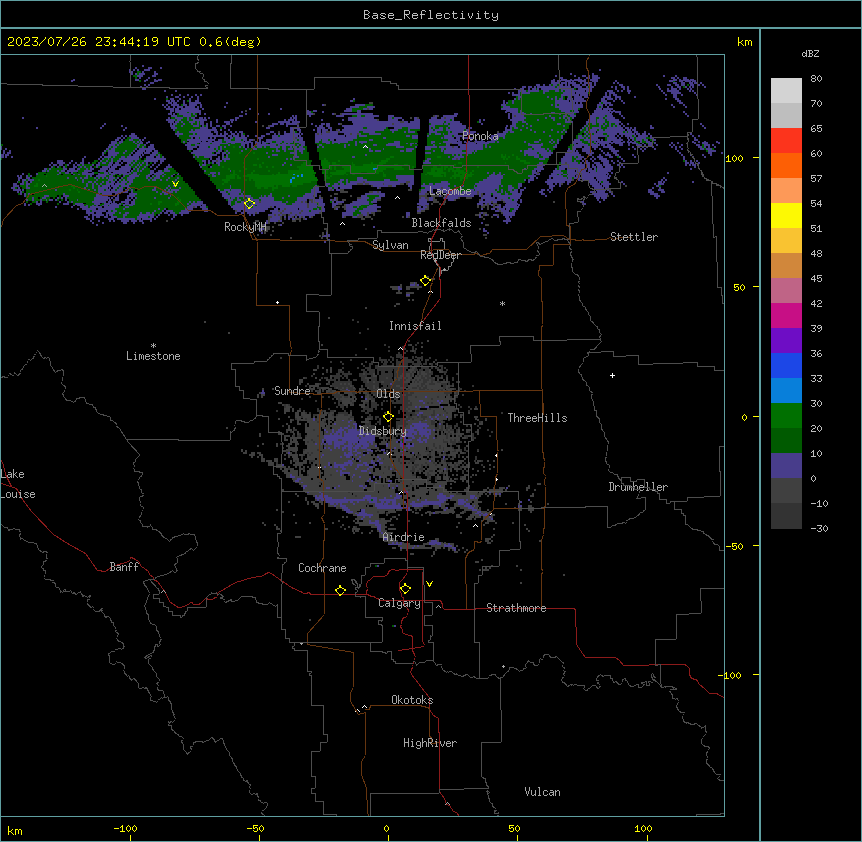Click the 2023/07/26 23:44:19 UTC timestamp
Screen dimensions: 862x842
100,42
